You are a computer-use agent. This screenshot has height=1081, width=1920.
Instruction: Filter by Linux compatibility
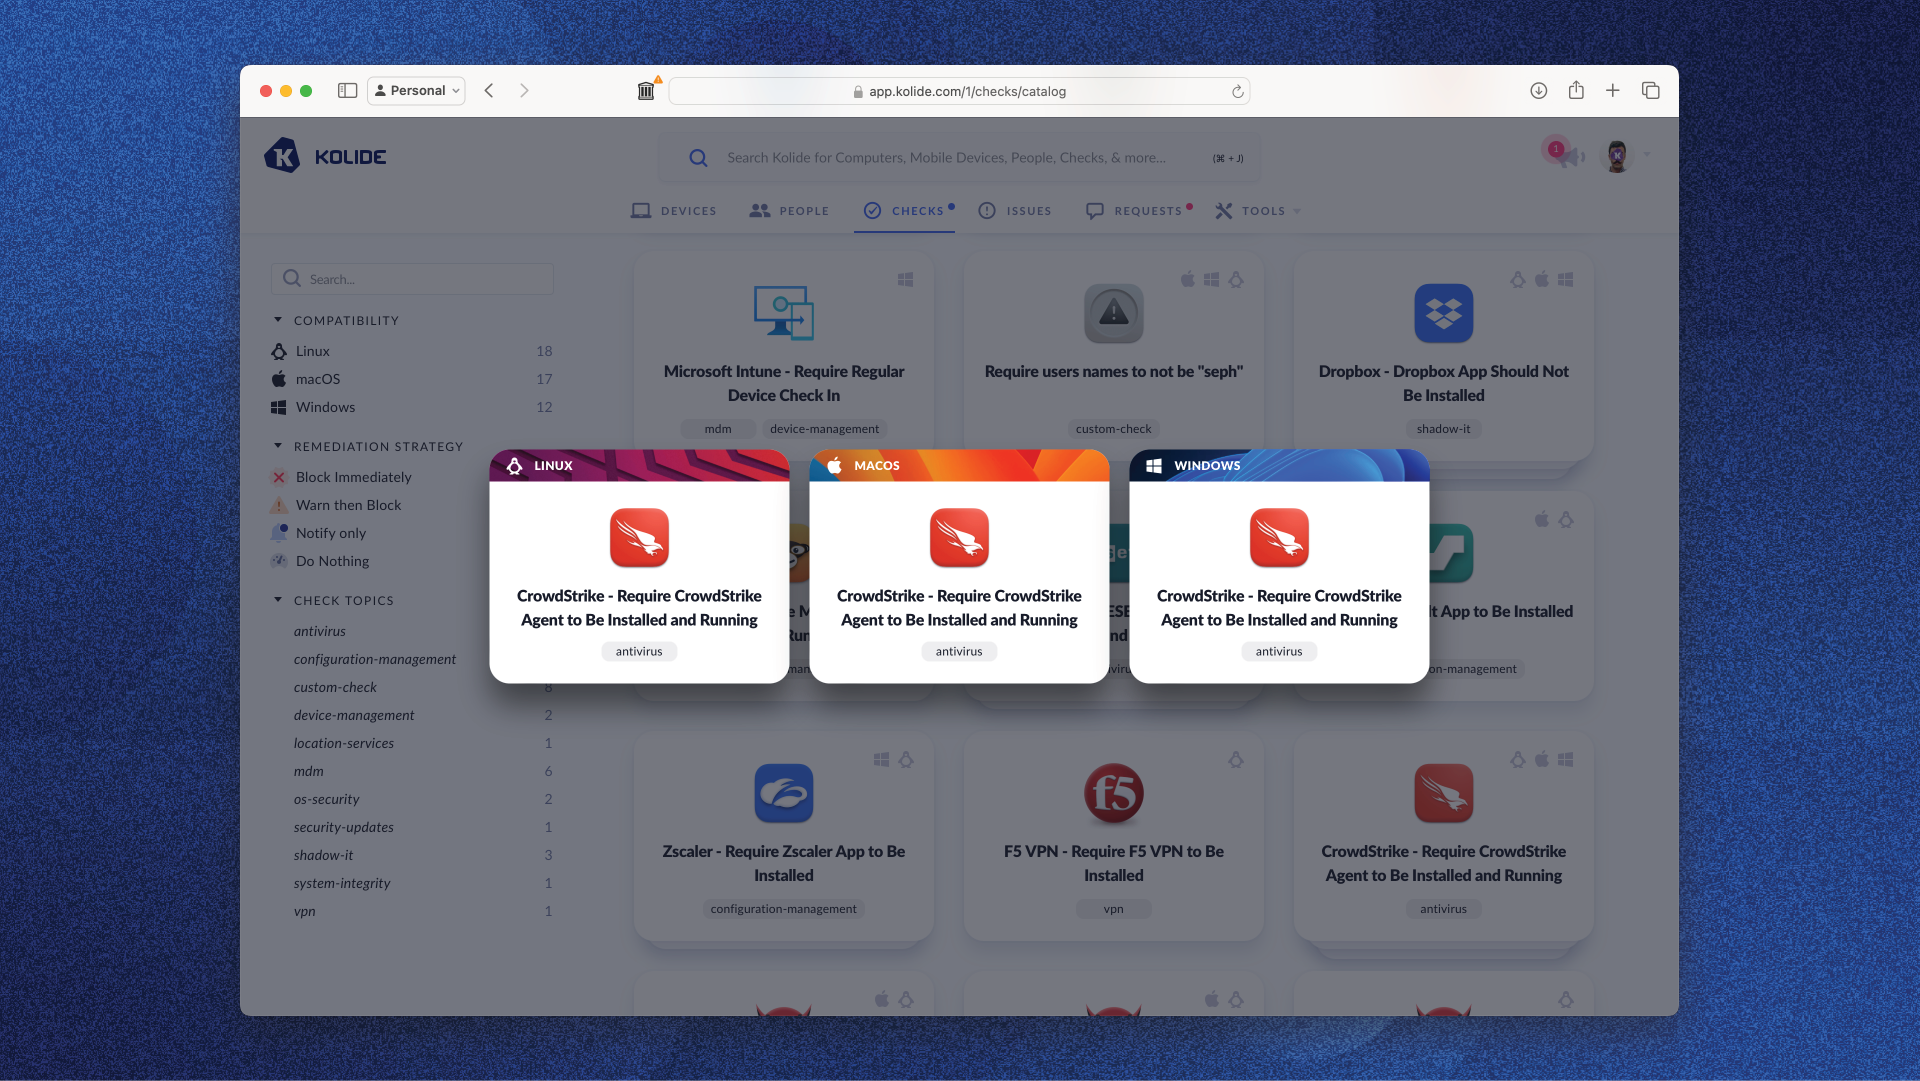[312, 351]
